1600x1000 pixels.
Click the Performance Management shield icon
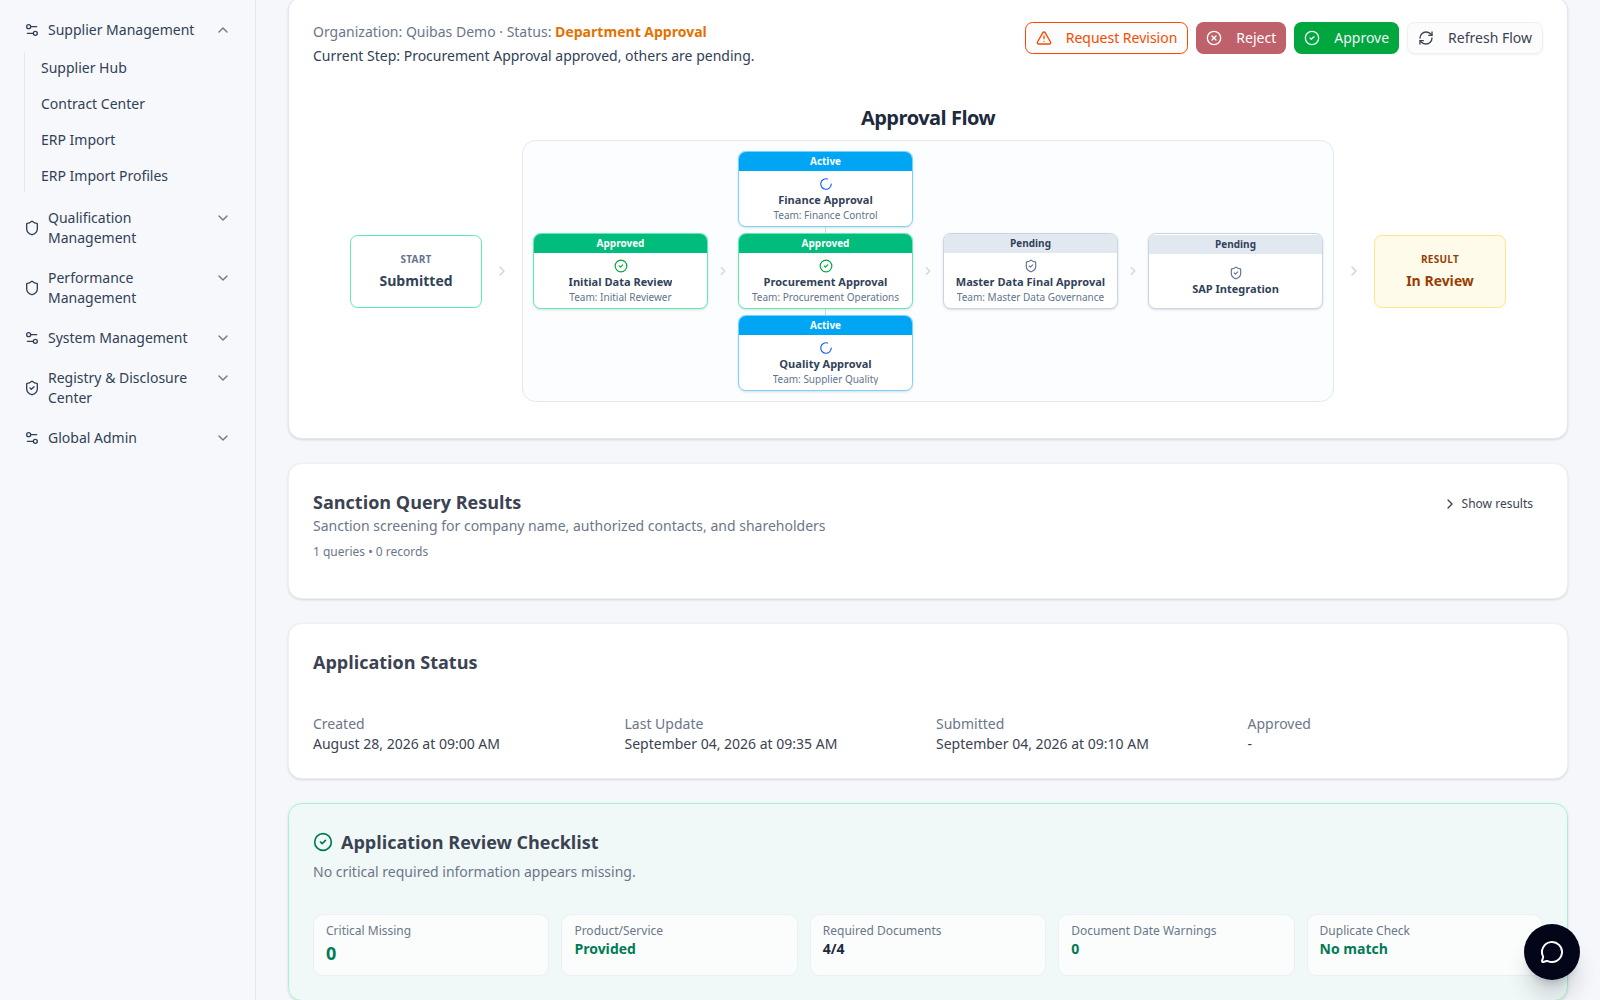(x=32, y=288)
